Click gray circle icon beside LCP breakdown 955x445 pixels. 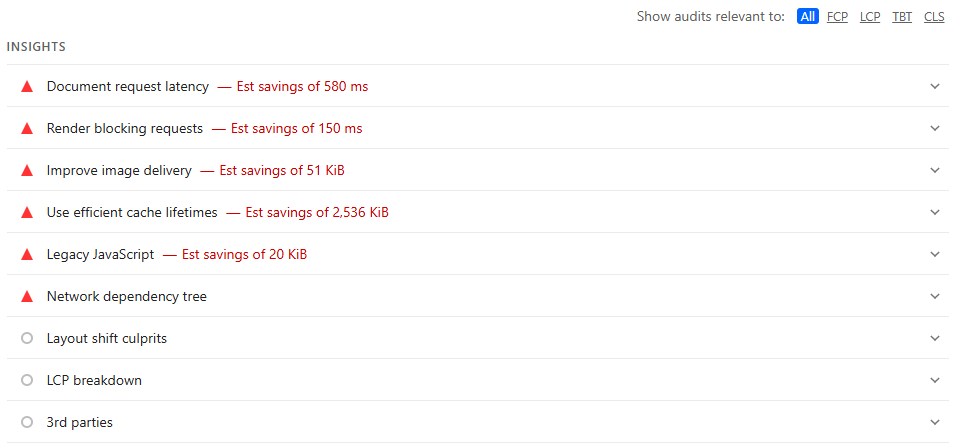click(x=27, y=381)
